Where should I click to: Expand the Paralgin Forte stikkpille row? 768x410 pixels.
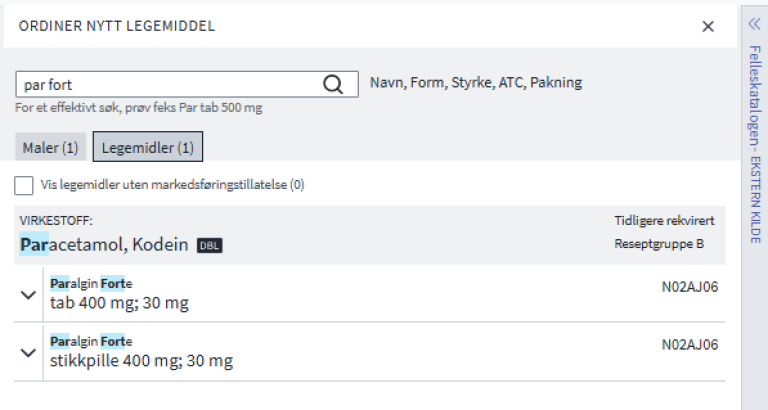[x=27, y=352]
